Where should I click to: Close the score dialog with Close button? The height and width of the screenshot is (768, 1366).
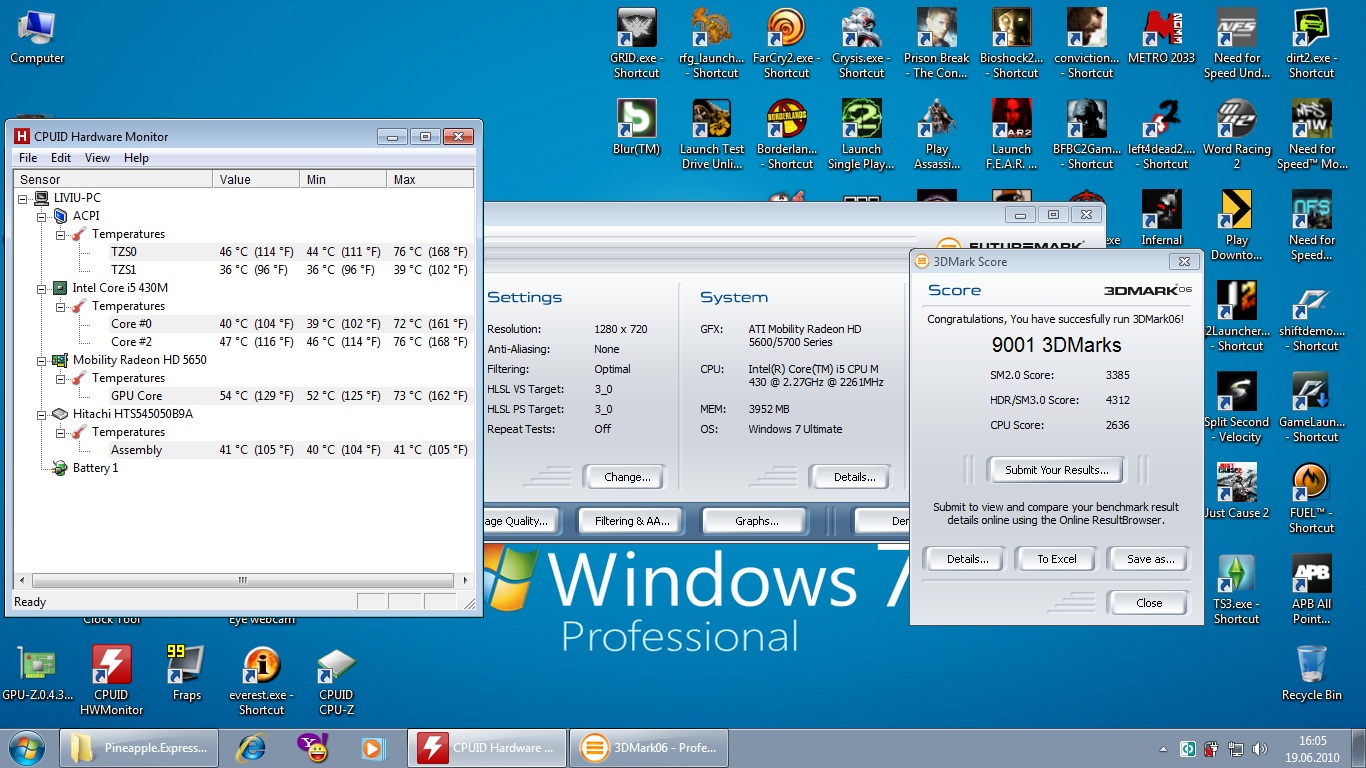(1149, 603)
